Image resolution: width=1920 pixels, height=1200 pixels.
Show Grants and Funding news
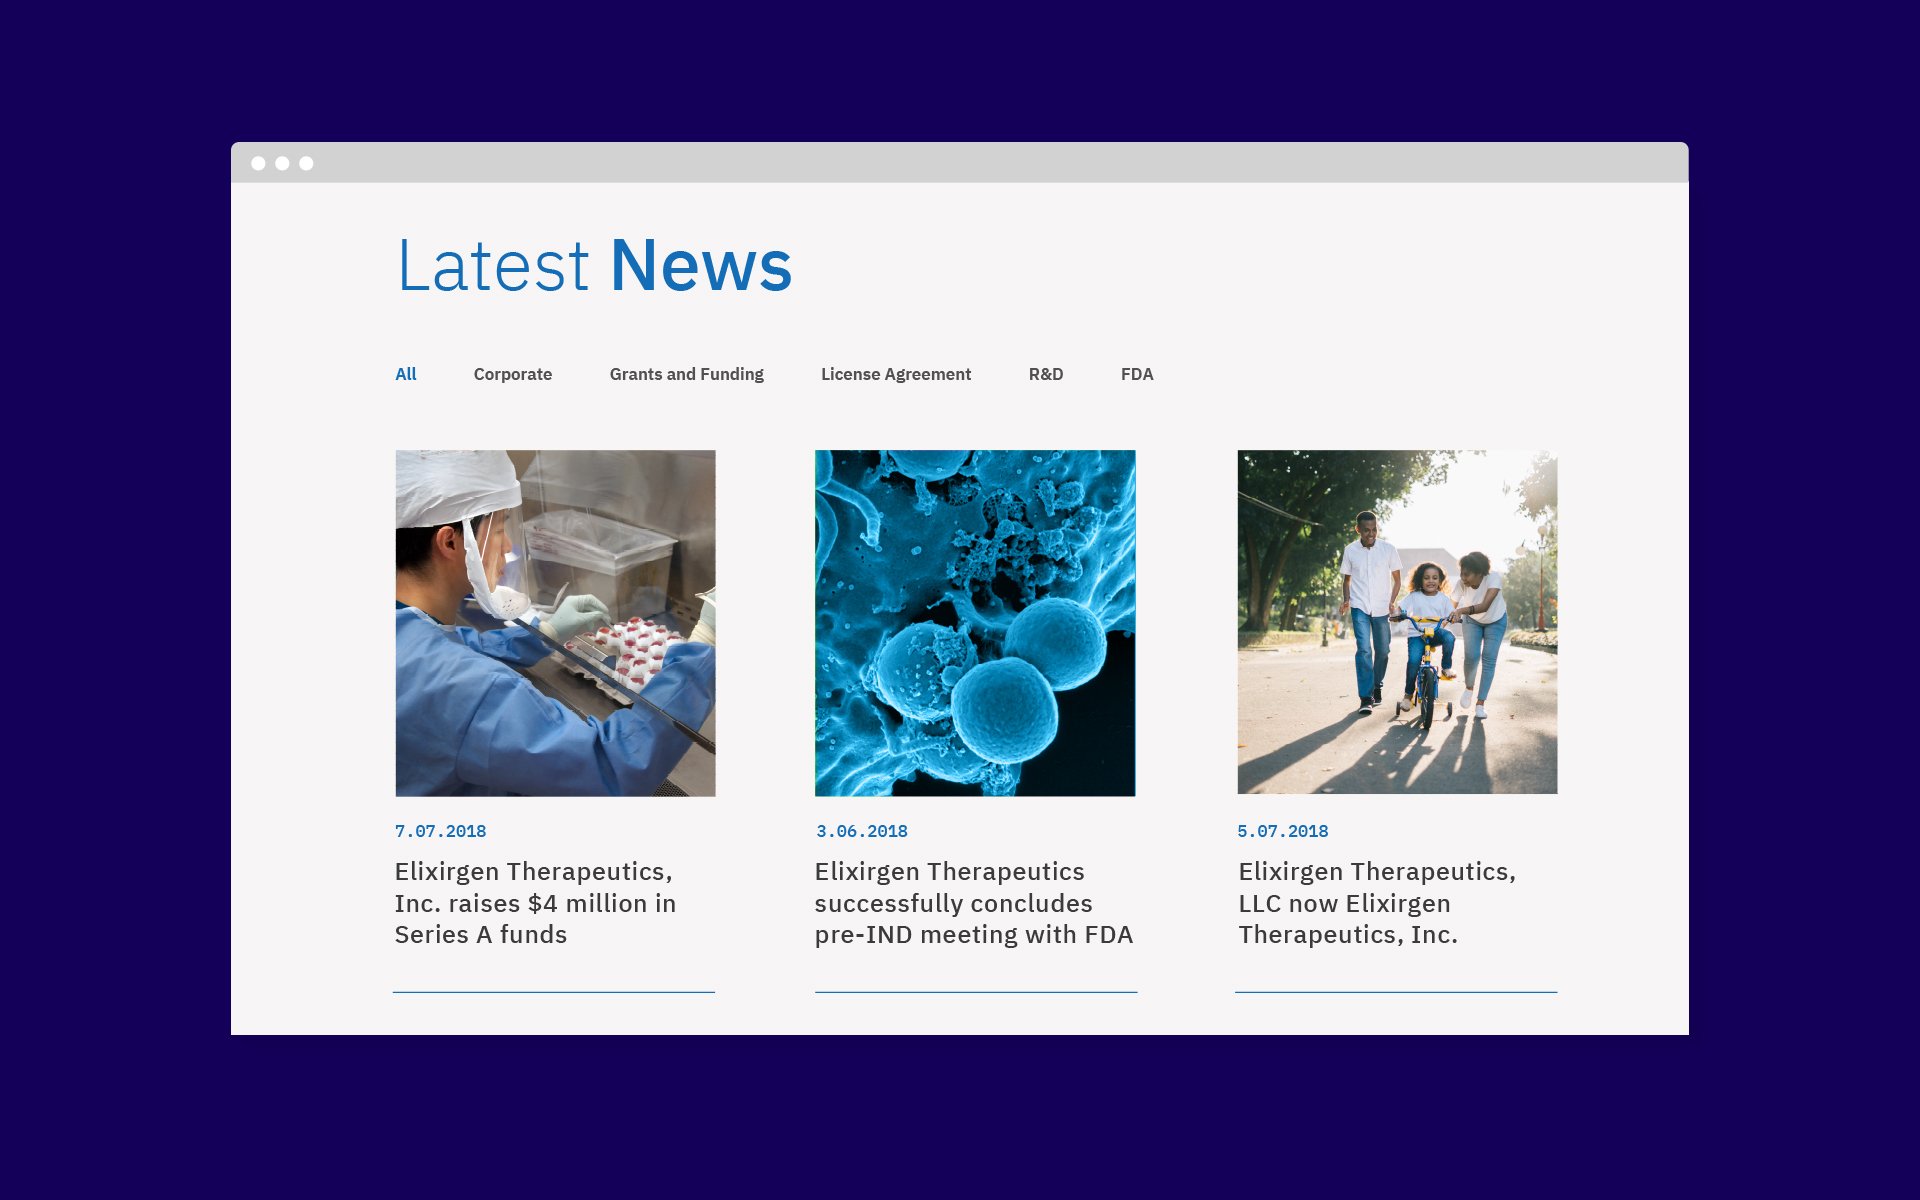pos(686,374)
